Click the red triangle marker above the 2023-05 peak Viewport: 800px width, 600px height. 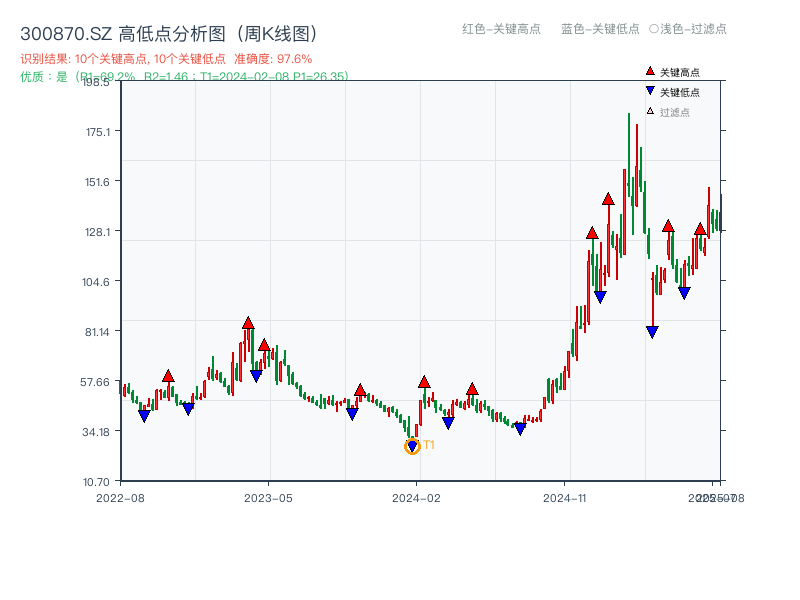click(x=248, y=322)
